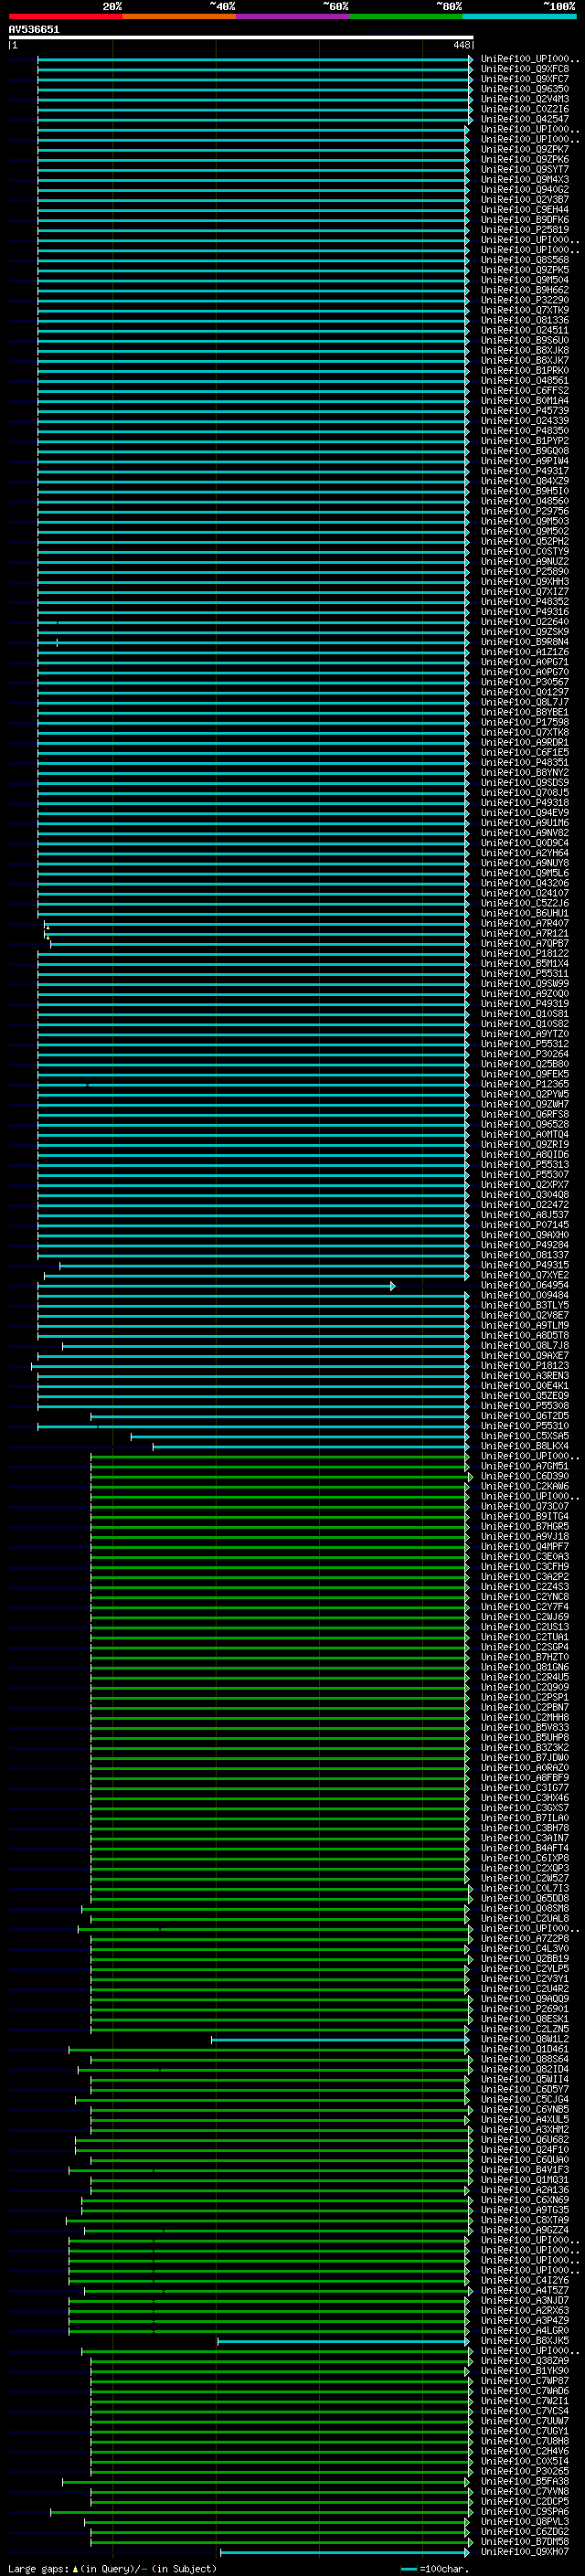This screenshot has width=585, height=2576.
Task: Select label UniRef100_Q9SW99
Action: click(525, 983)
